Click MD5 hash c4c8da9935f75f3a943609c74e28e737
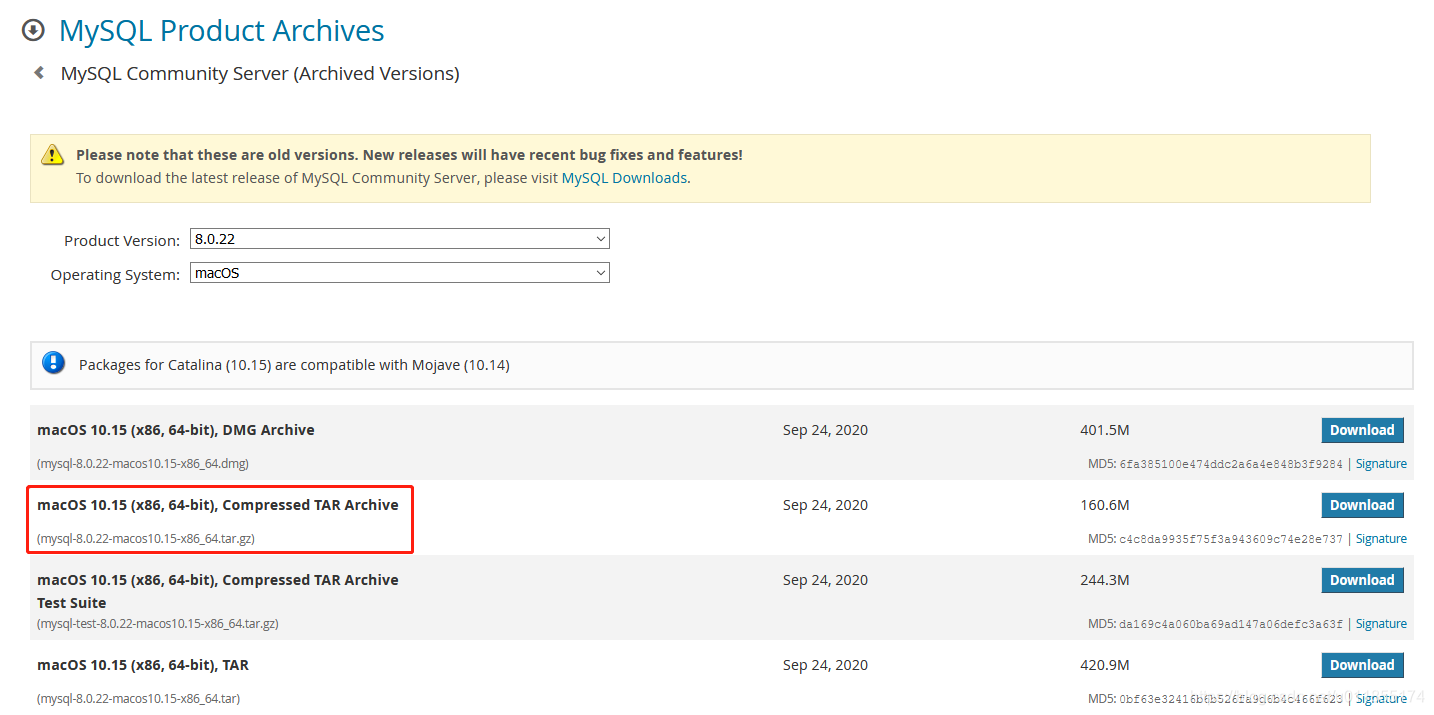Viewport: 1434px width, 715px height. (1231, 539)
